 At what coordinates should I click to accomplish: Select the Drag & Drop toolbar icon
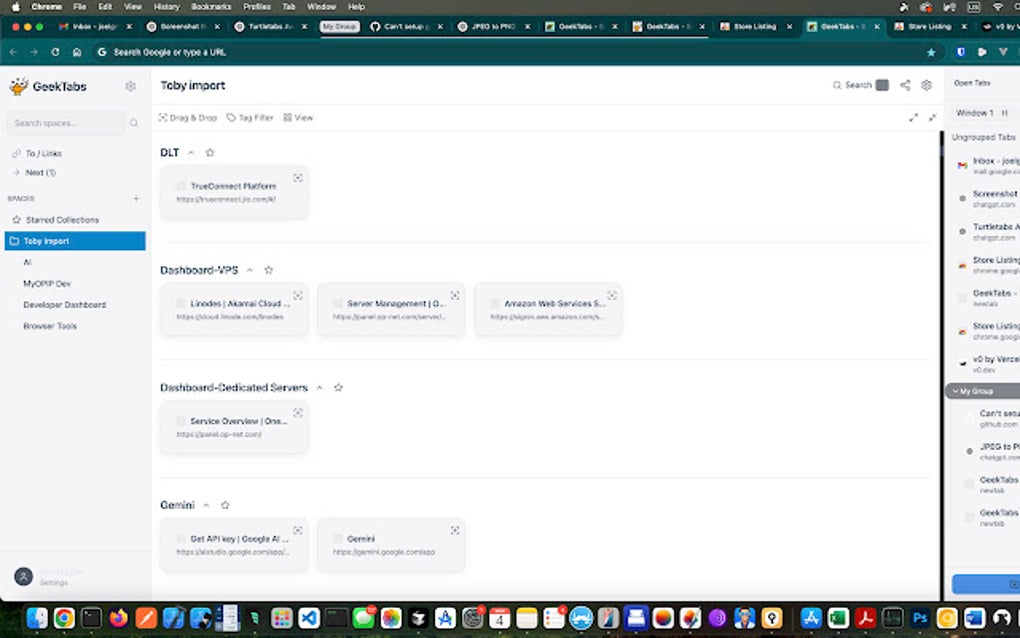coord(165,117)
